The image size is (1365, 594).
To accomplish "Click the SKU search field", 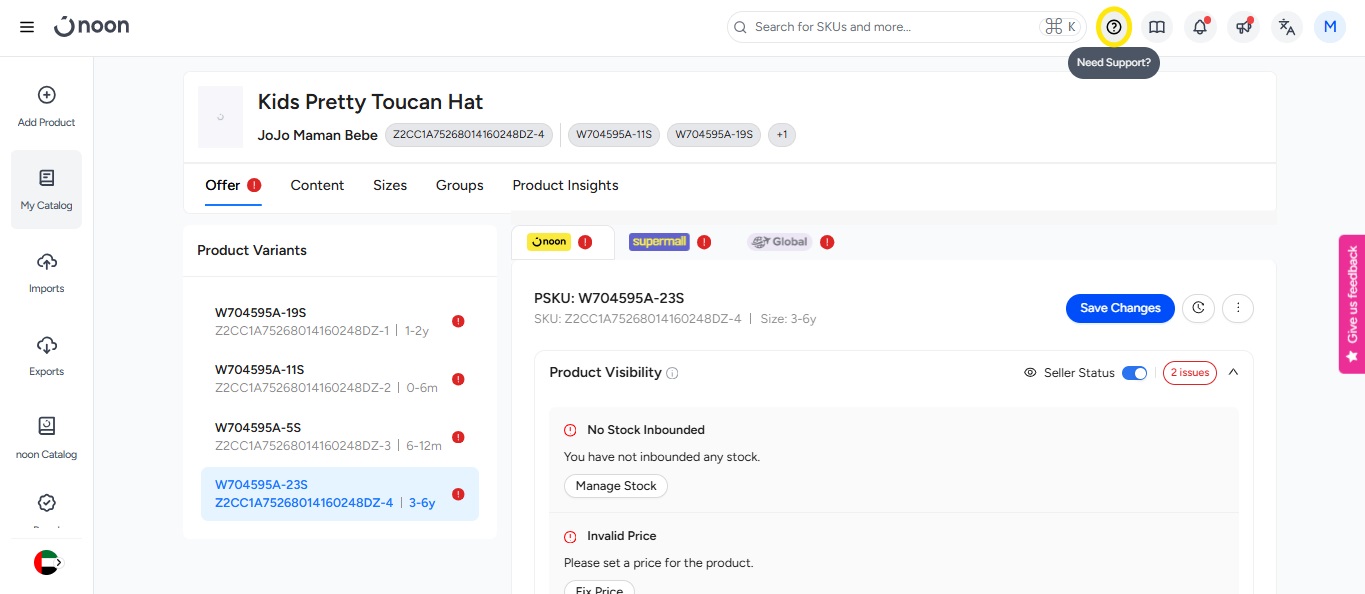I will tap(890, 27).
